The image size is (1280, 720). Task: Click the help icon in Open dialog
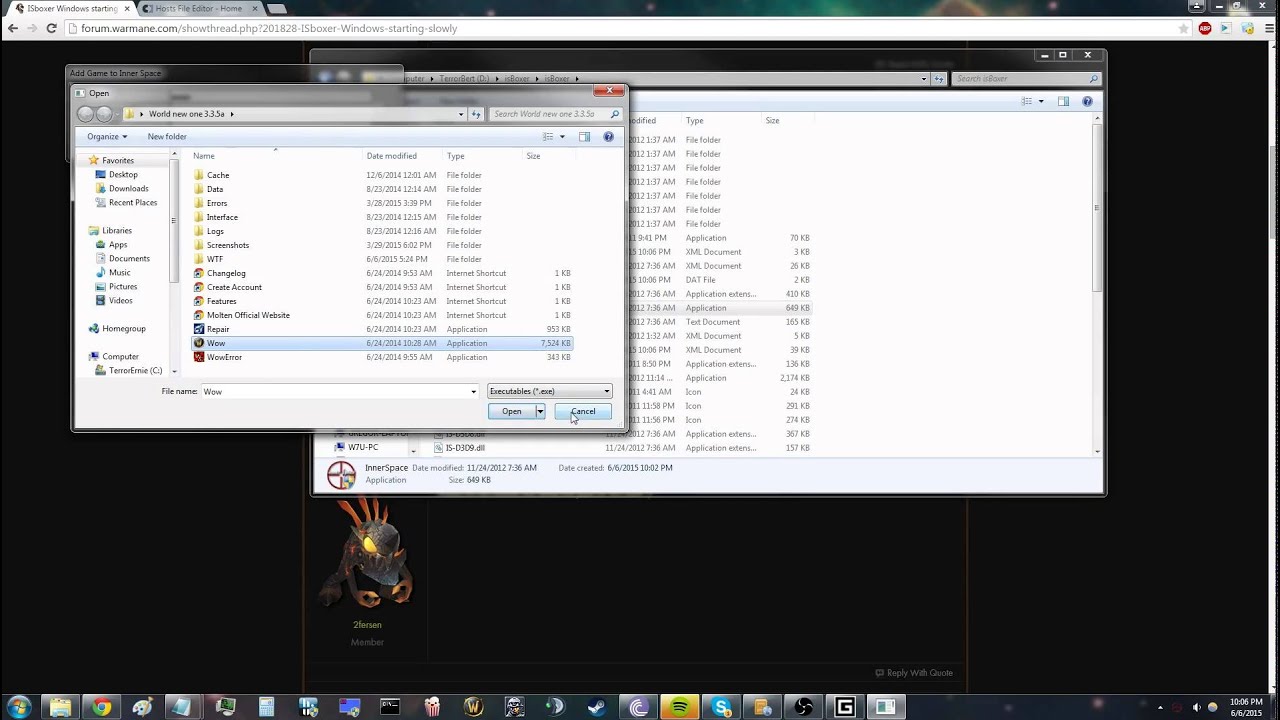tap(608, 137)
